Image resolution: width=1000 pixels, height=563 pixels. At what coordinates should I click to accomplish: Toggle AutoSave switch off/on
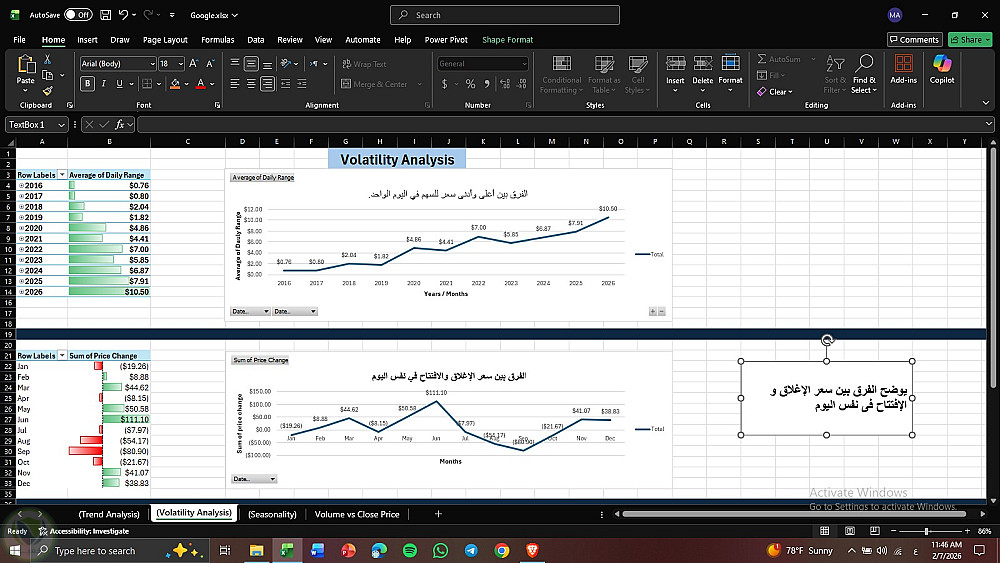tap(78, 15)
